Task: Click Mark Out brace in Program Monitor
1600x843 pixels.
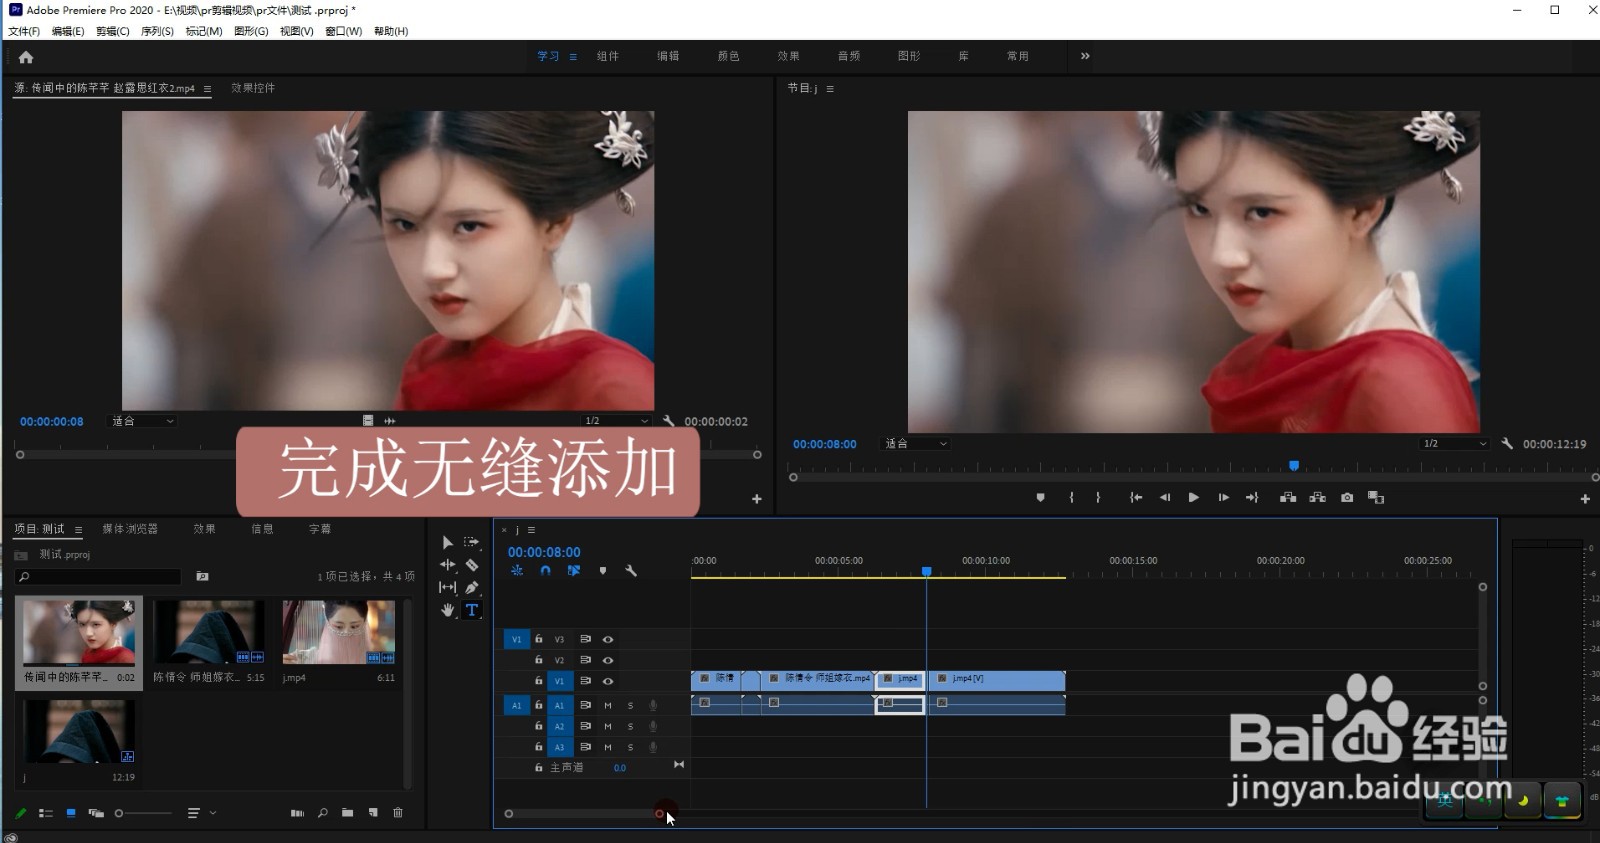Action: pyautogui.click(x=1098, y=497)
